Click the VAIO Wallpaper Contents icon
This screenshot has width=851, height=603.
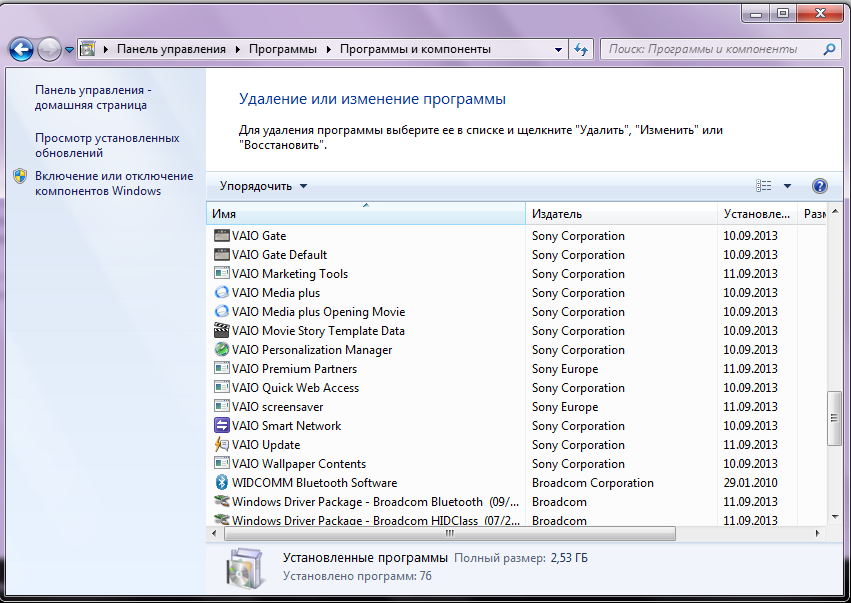221,464
